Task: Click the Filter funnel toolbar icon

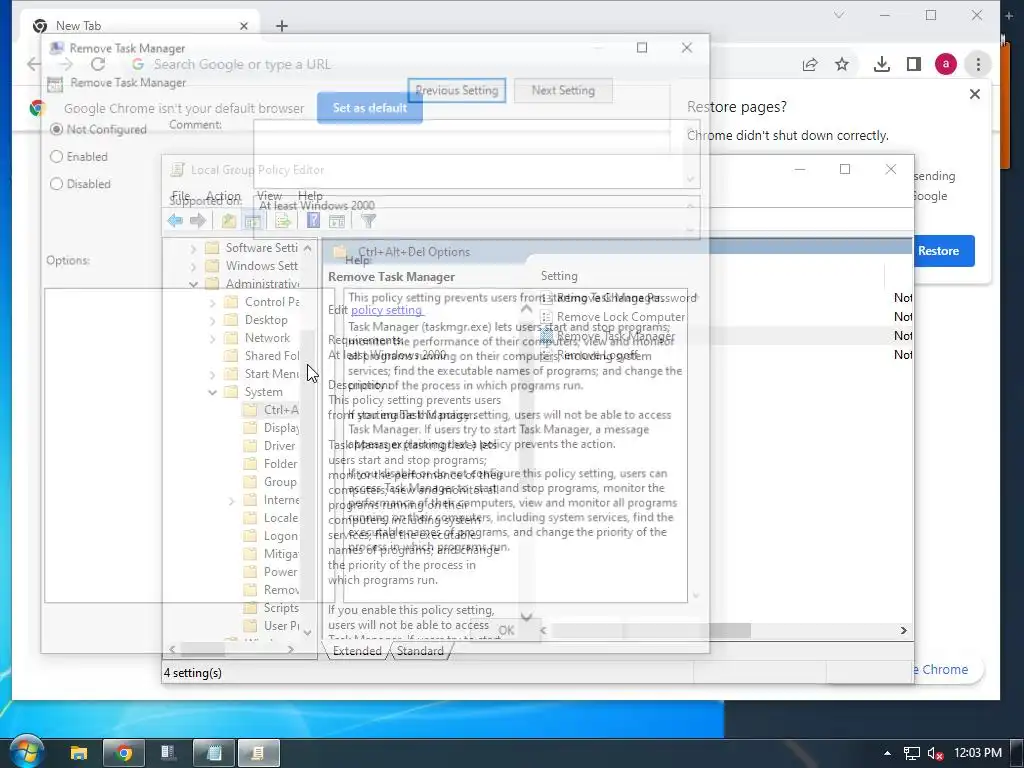Action: (368, 221)
